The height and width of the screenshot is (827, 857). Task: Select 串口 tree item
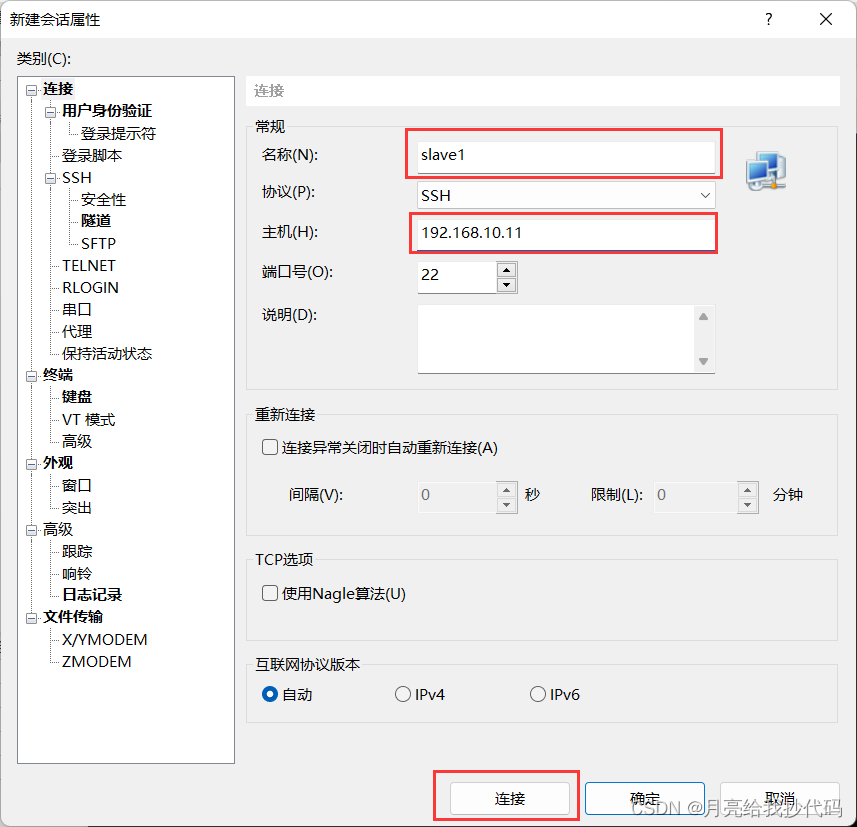pos(77,309)
